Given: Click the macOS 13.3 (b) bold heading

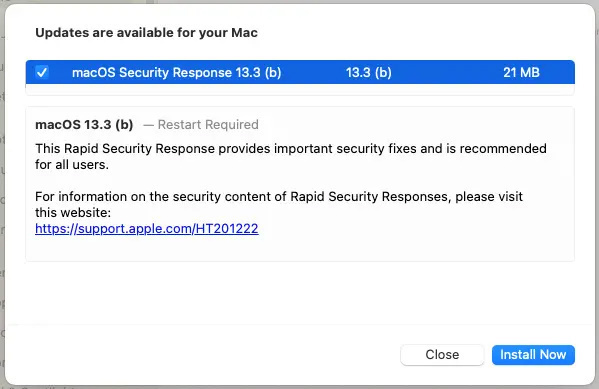Looking at the screenshot, I should click(84, 125).
